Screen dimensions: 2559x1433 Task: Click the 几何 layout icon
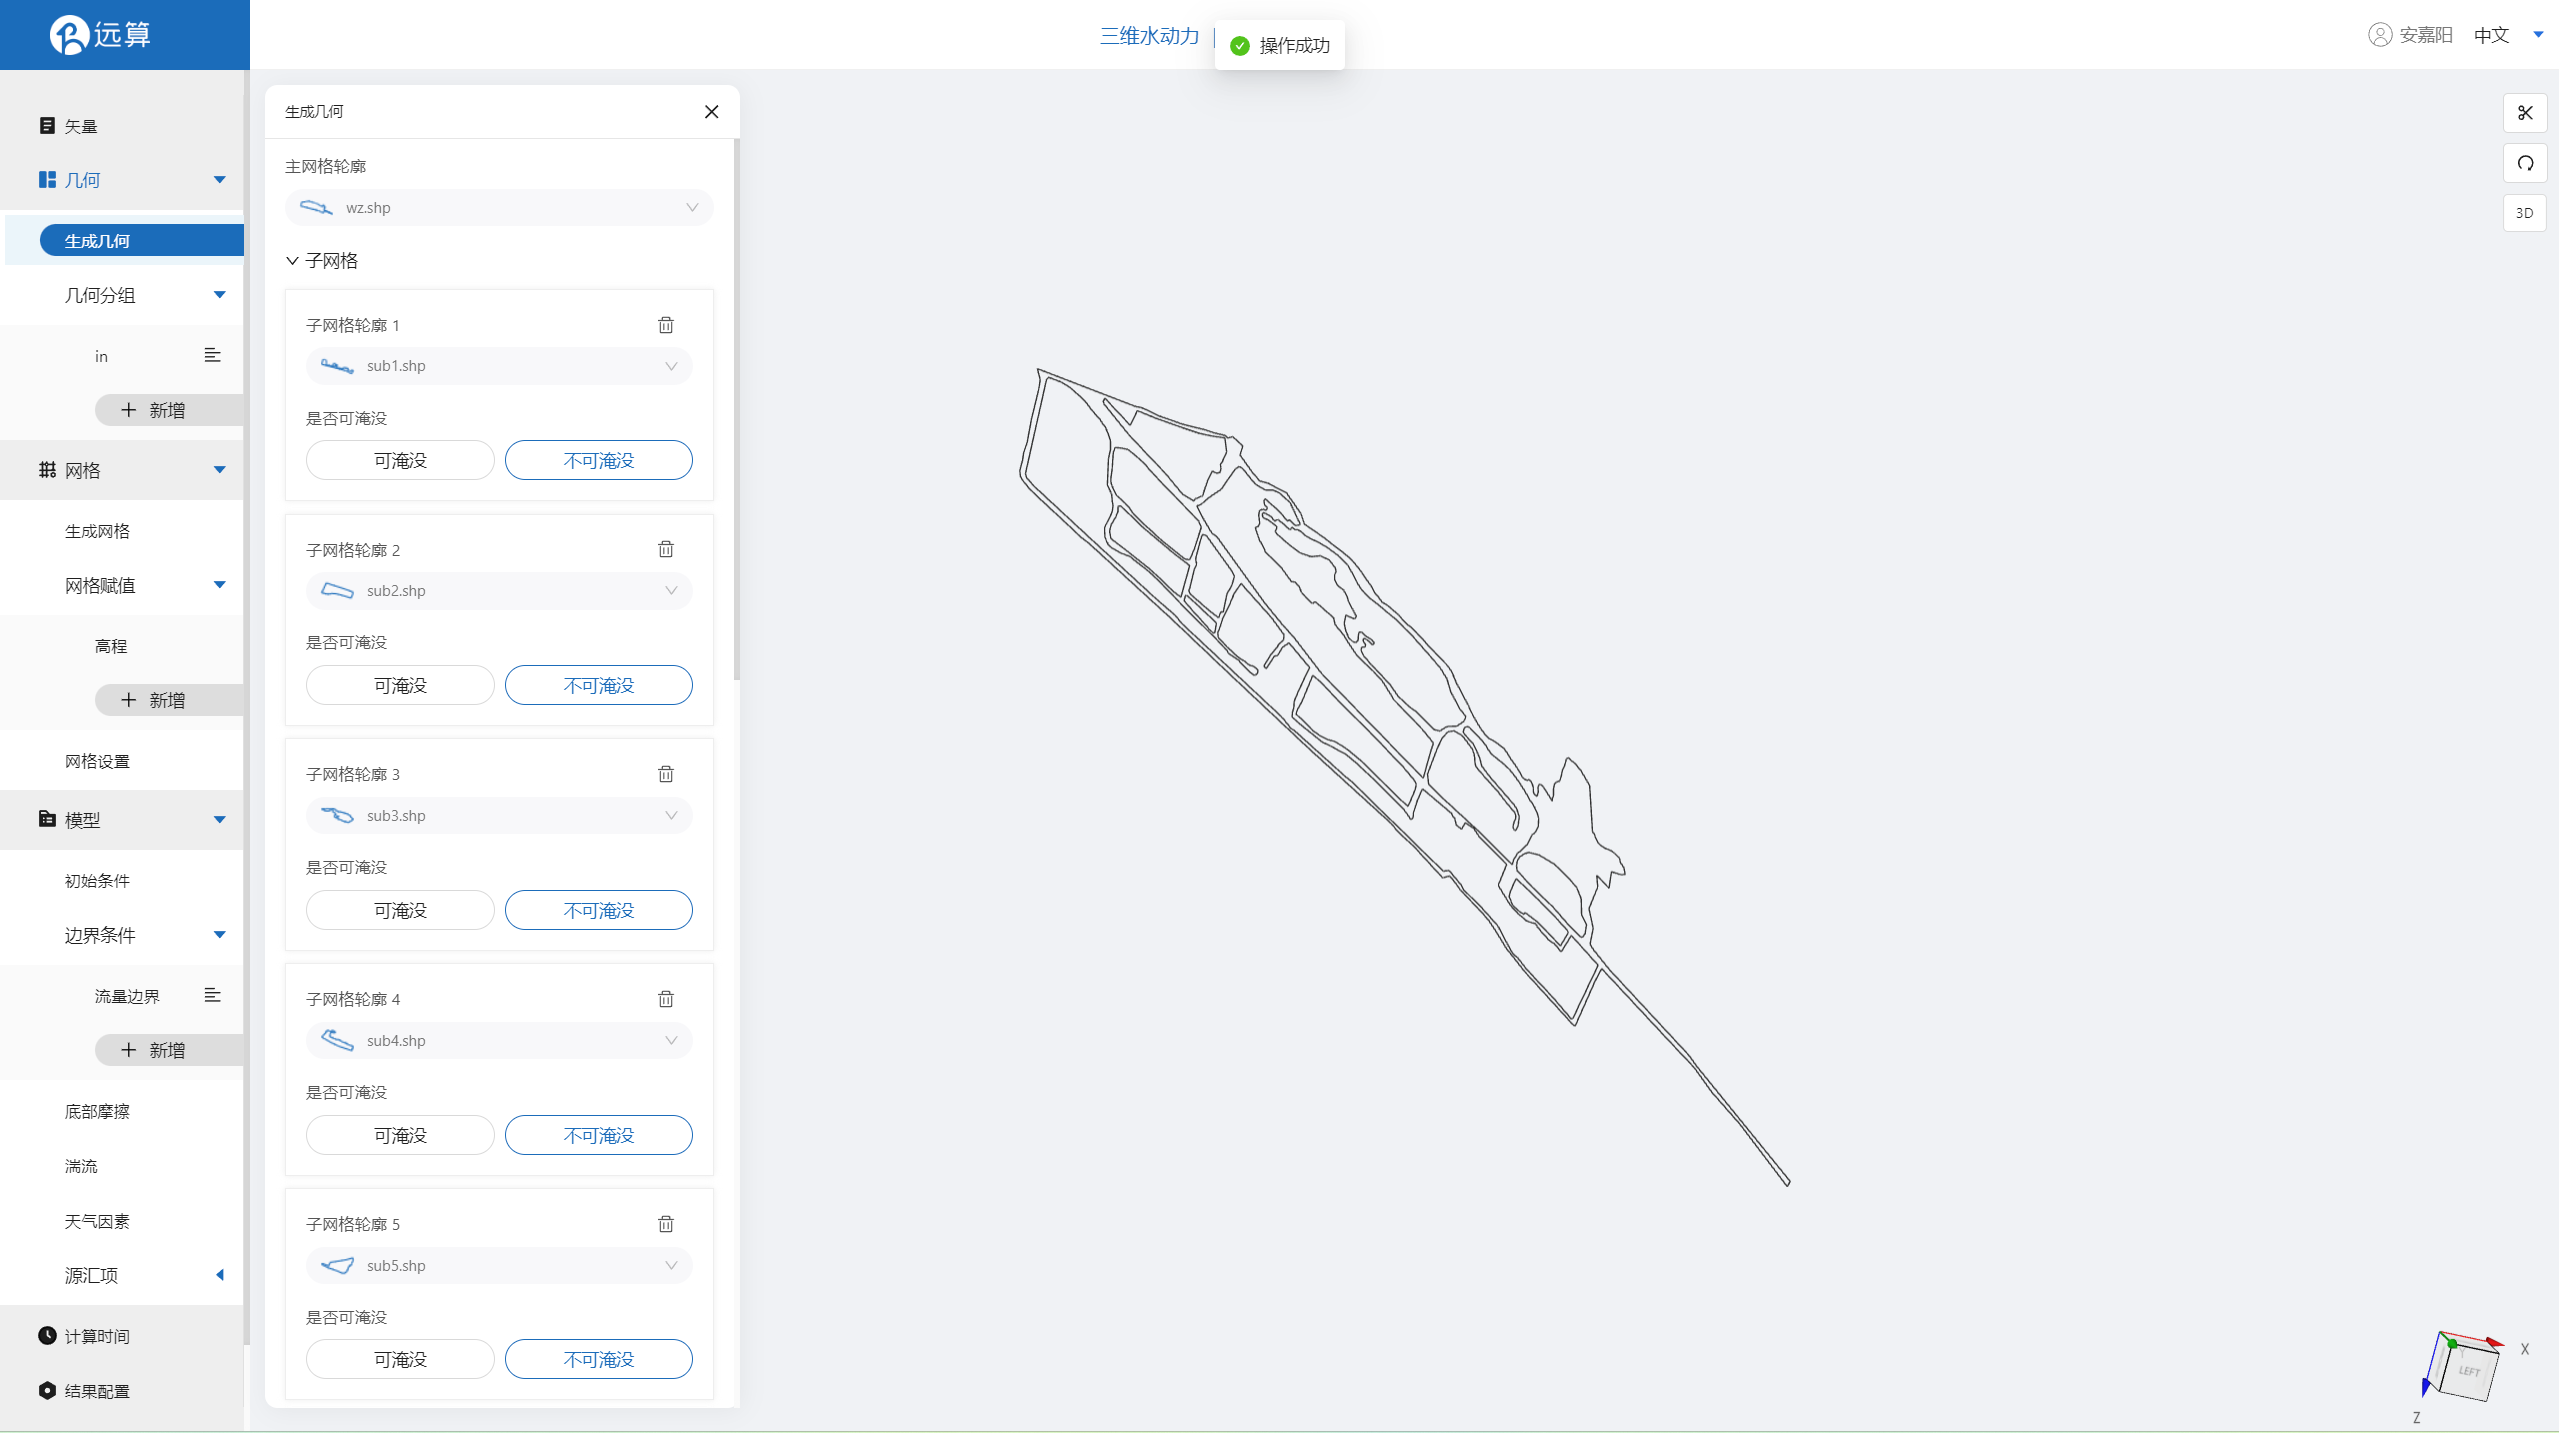[x=47, y=180]
